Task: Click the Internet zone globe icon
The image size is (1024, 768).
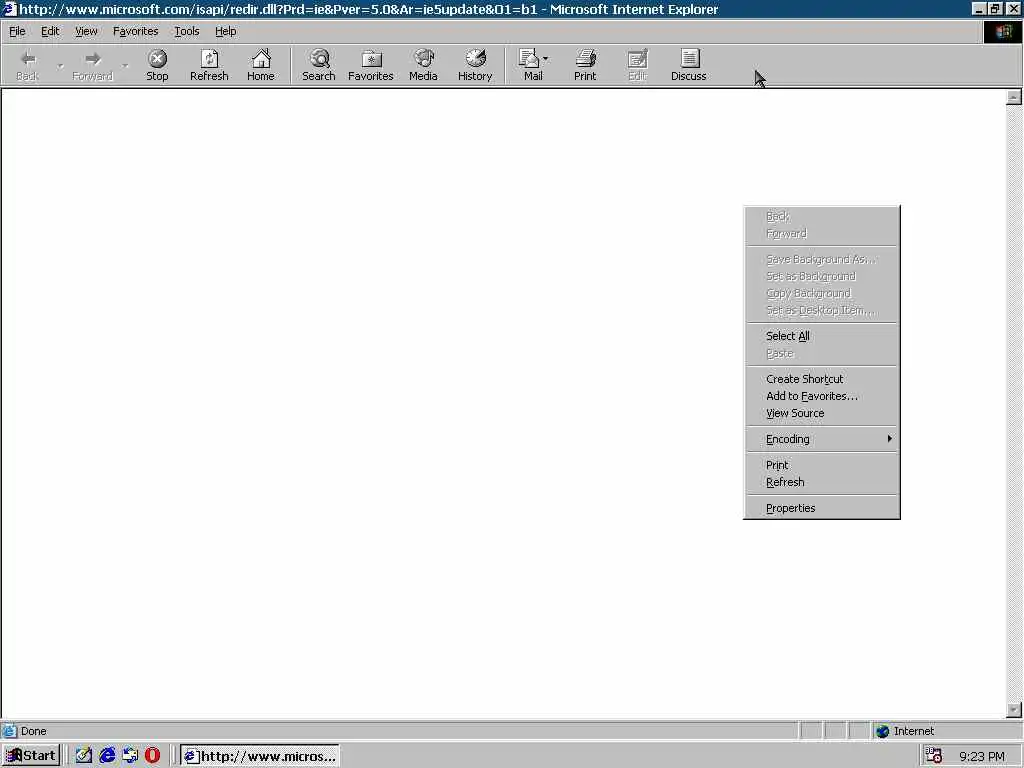Action: [882, 731]
